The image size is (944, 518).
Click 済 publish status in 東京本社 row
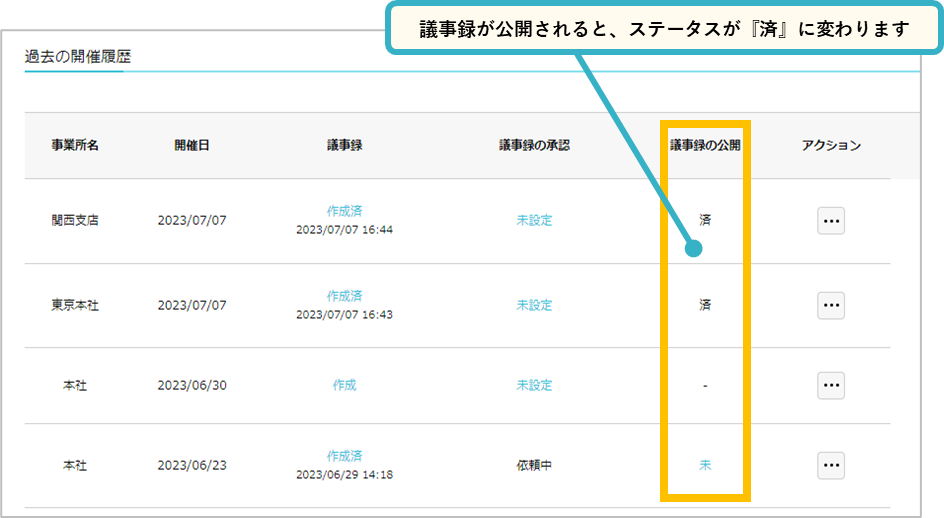pyautogui.click(x=705, y=305)
